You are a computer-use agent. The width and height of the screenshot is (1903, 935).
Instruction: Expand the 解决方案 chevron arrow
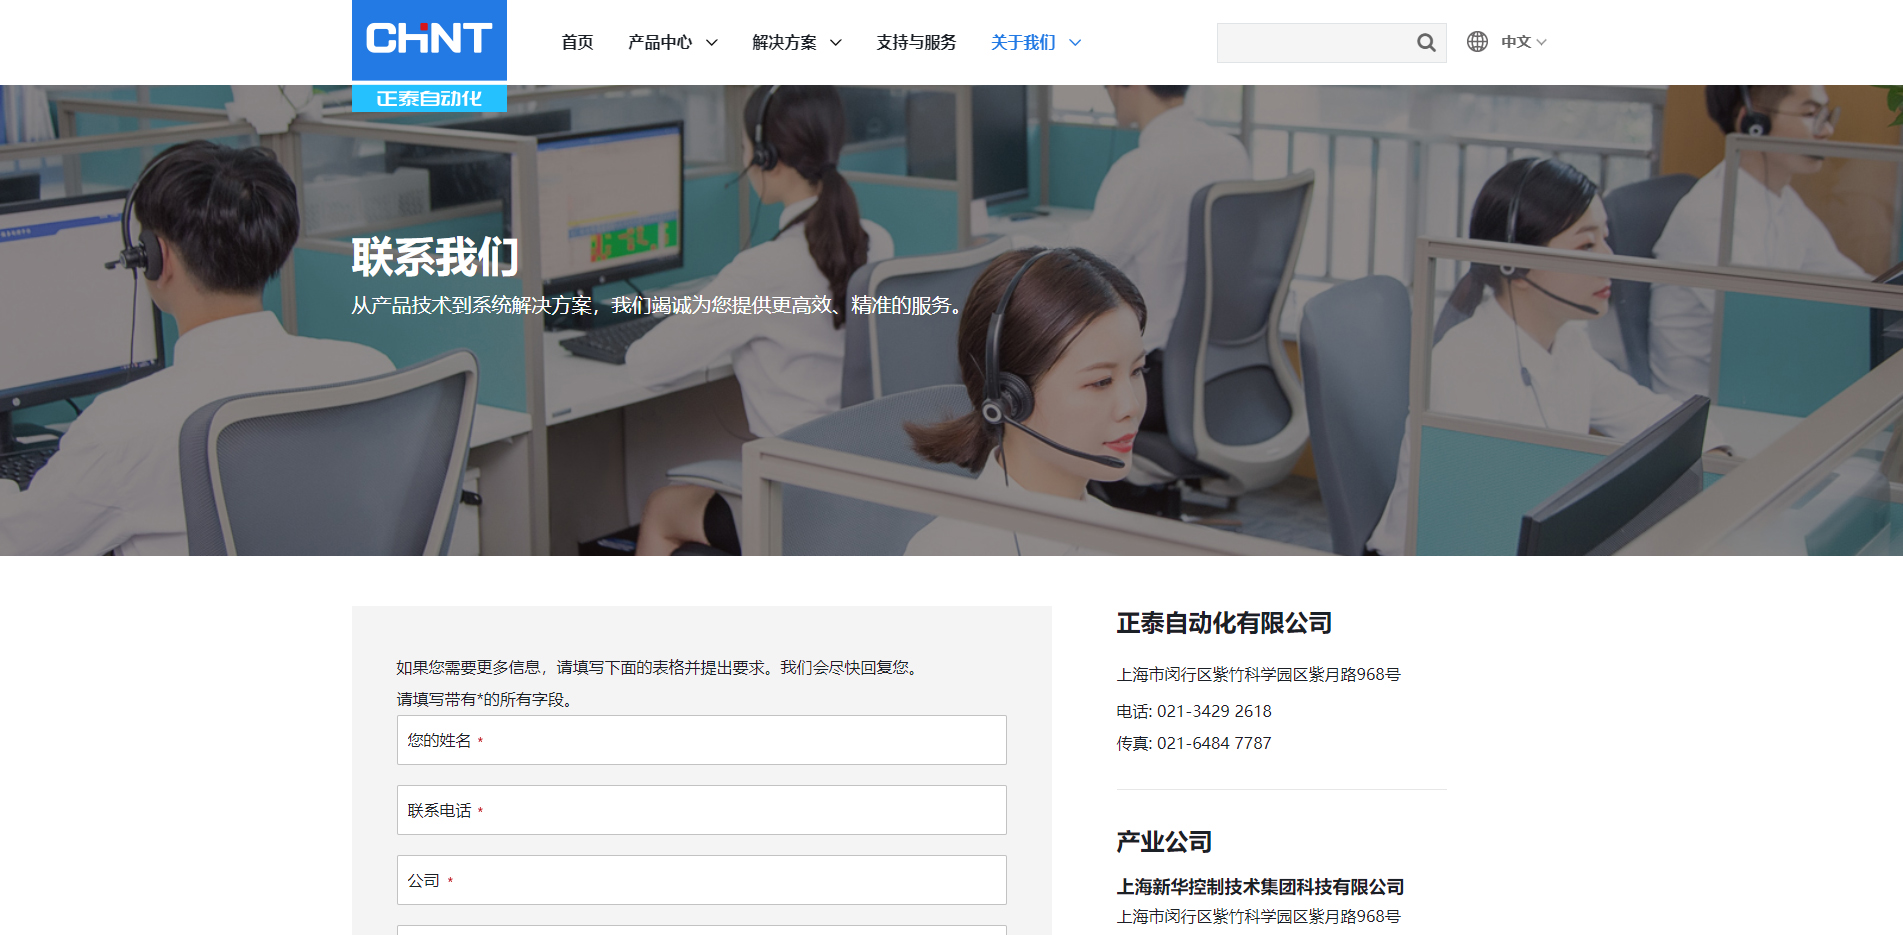pyautogui.click(x=836, y=43)
